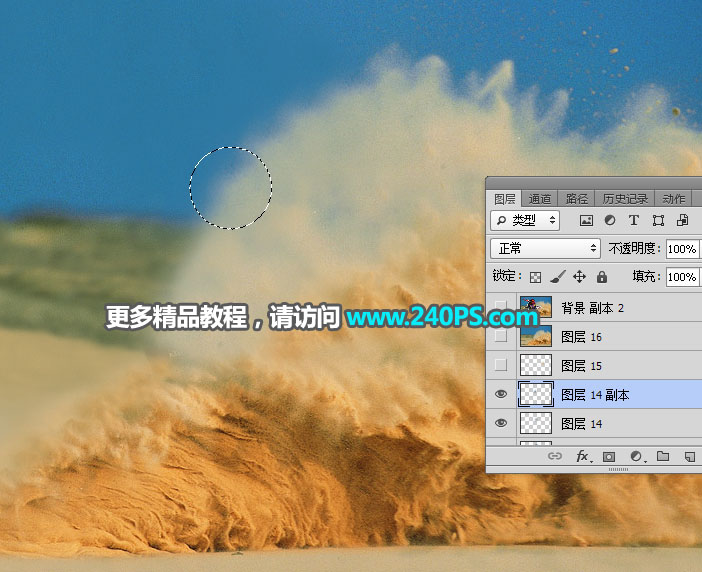Filter layers by smart object icon
Screen dimensions: 702x572
pyautogui.click(x=682, y=220)
